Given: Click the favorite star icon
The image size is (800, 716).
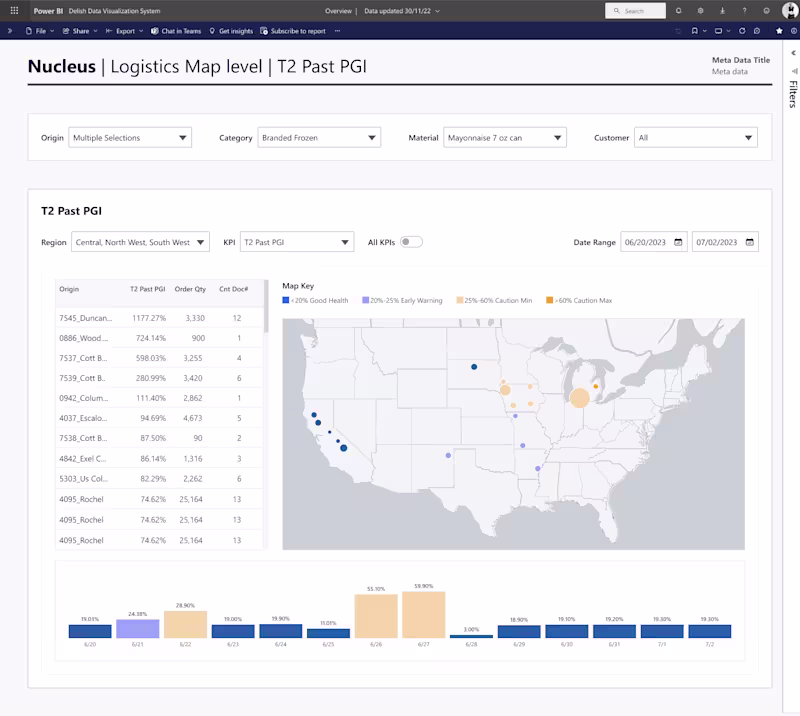Looking at the screenshot, I should click(779, 31).
